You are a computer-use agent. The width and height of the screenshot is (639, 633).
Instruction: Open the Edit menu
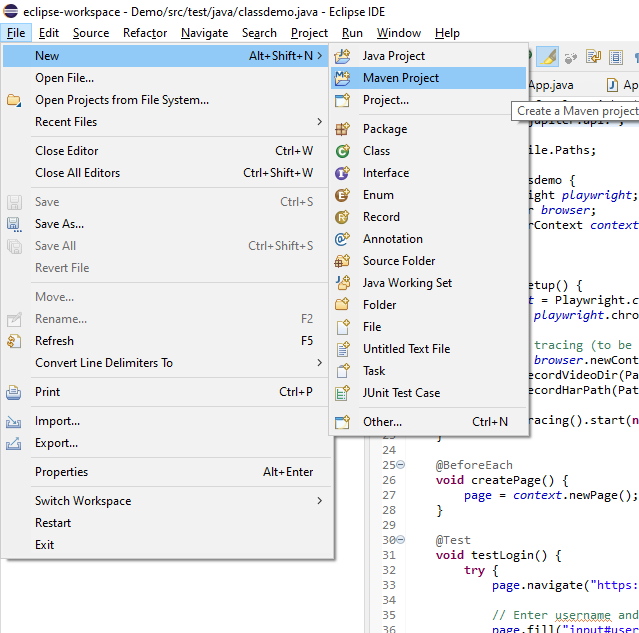point(48,33)
